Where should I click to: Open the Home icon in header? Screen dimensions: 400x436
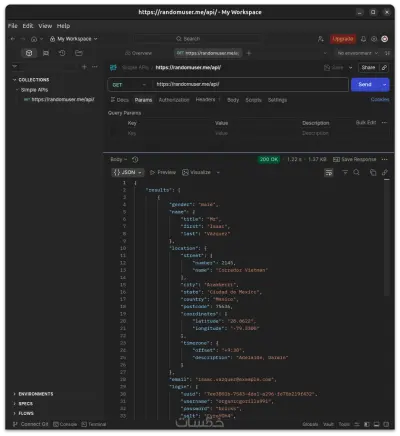[34, 39]
